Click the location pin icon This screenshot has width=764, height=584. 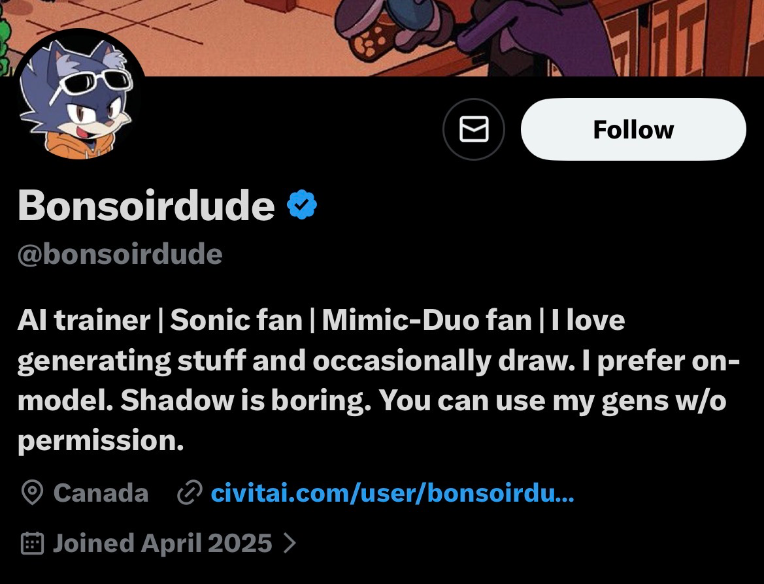33,493
